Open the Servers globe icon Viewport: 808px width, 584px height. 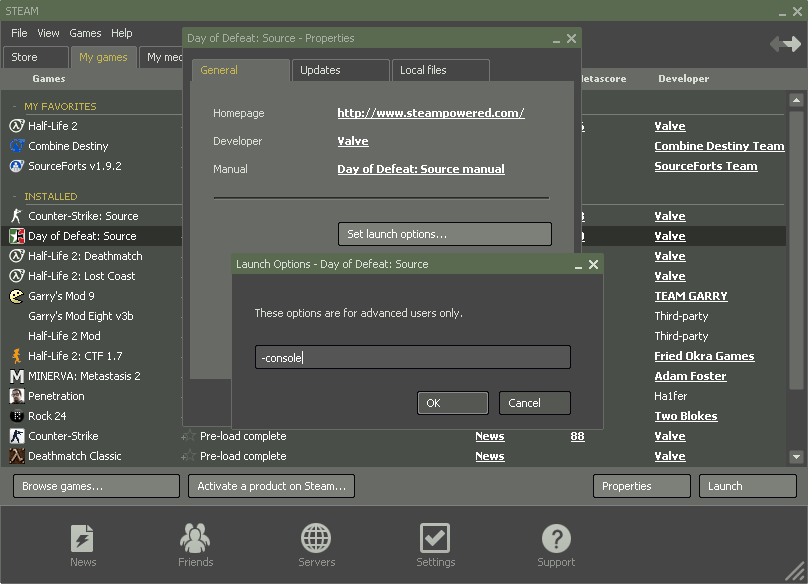(316, 539)
